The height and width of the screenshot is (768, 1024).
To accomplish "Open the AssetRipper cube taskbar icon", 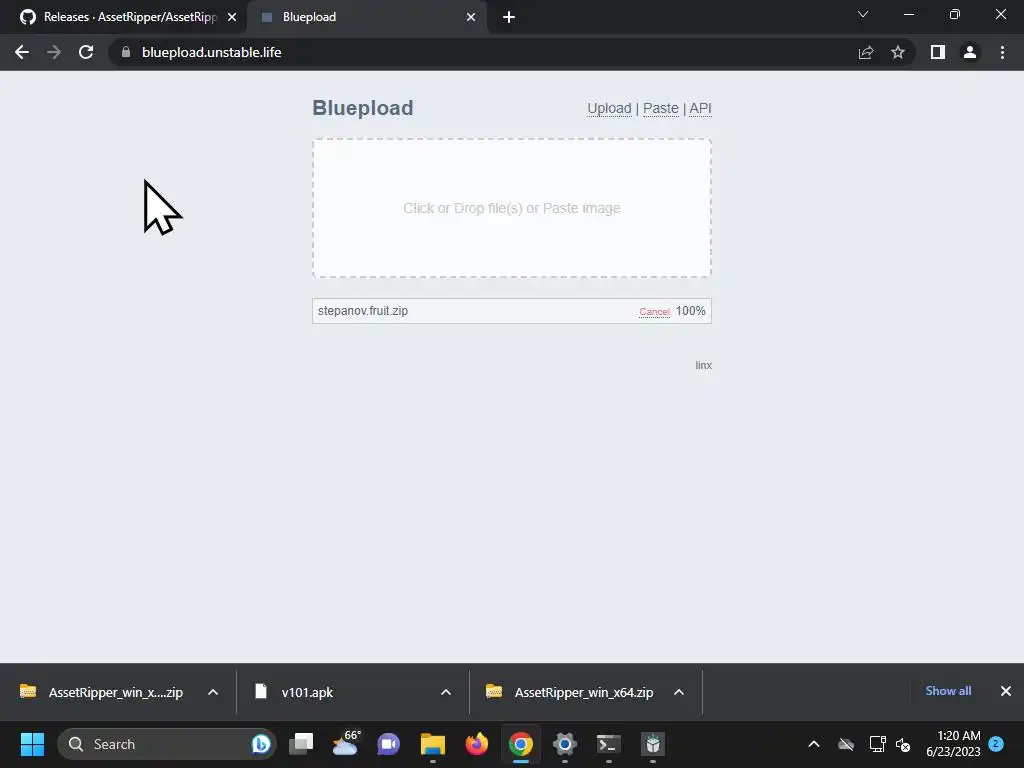I will click(x=652, y=744).
